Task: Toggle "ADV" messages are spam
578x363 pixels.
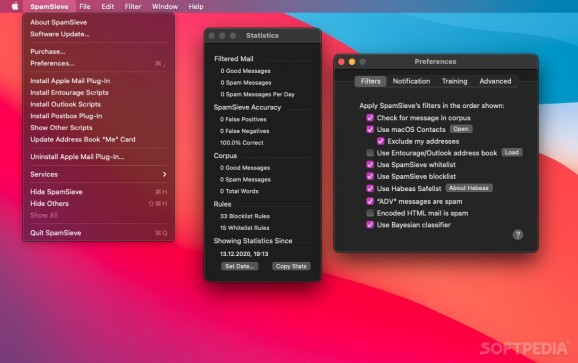Action: pyautogui.click(x=370, y=201)
